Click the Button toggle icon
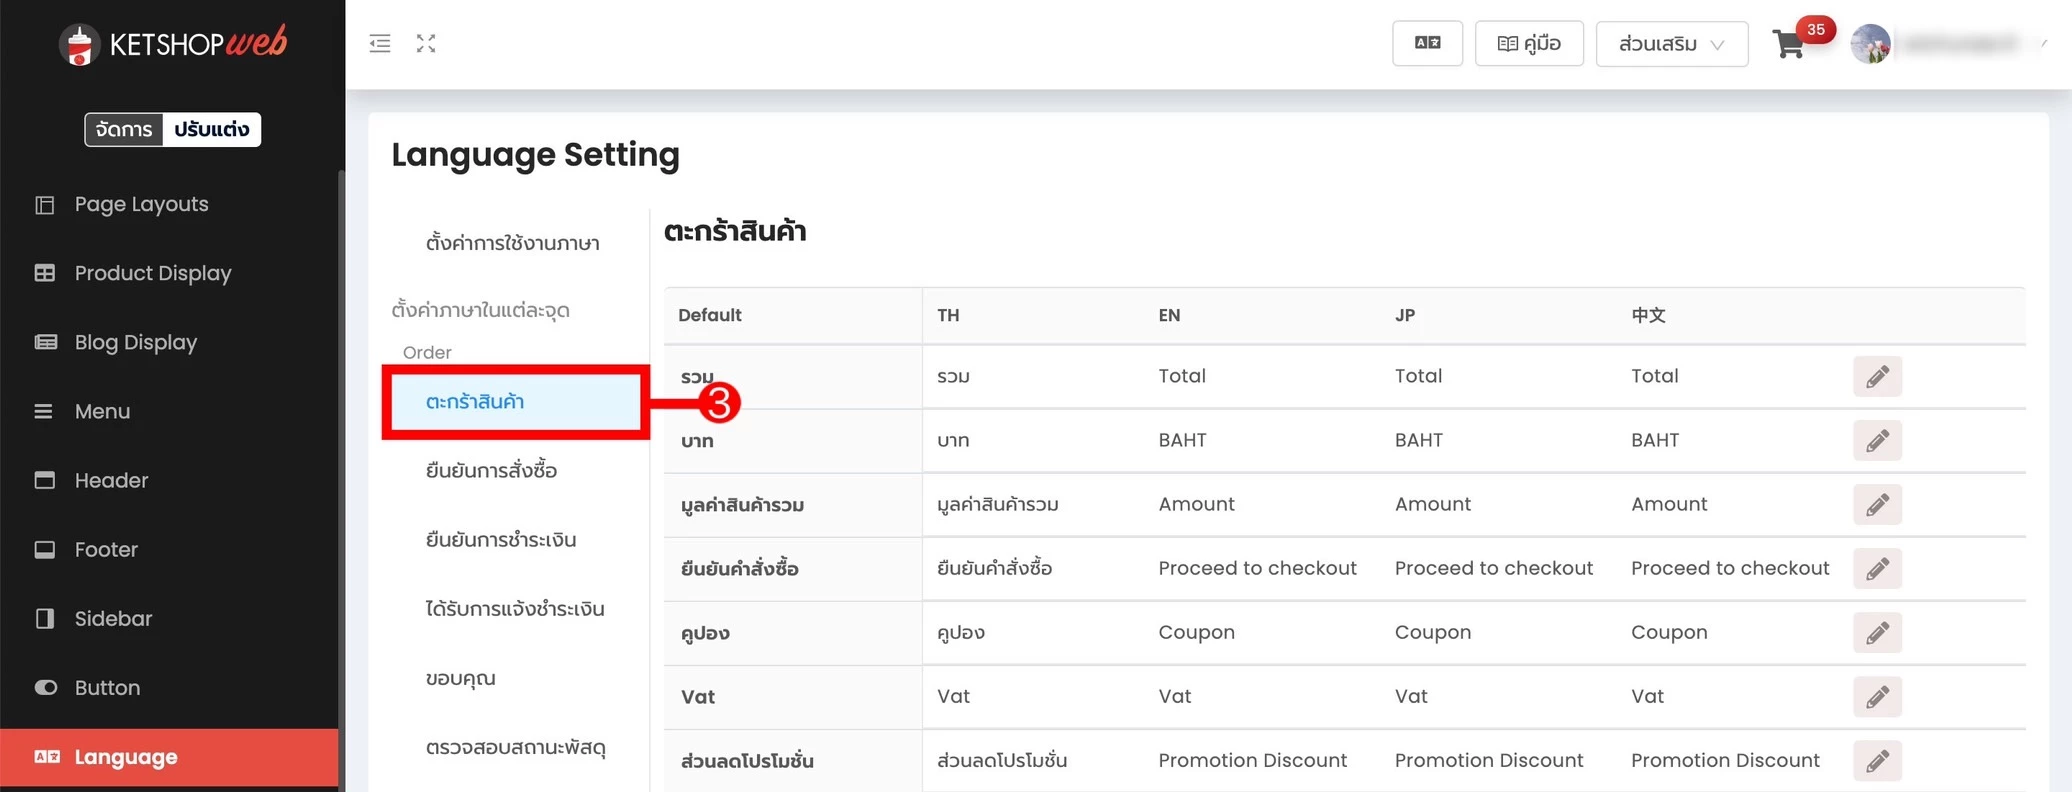The width and height of the screenshot is (2072, 792). coord(45,687)
